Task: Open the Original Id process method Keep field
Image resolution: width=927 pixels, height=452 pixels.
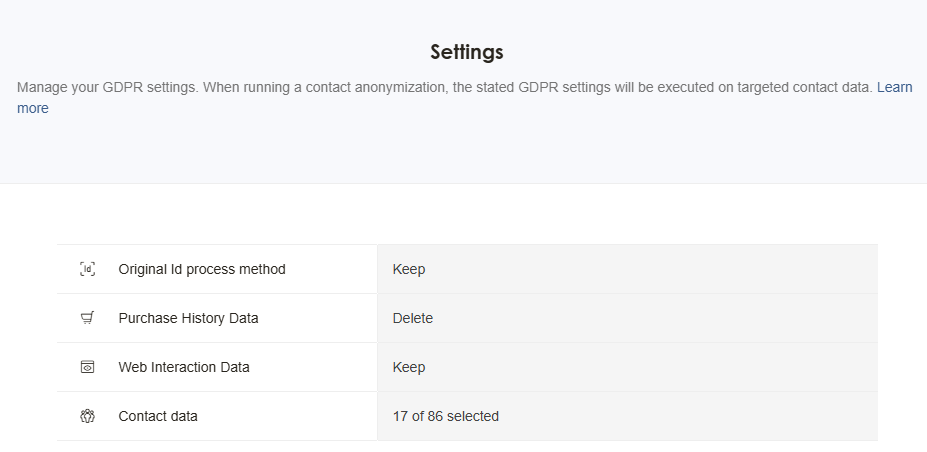Action: coord(627,269)
